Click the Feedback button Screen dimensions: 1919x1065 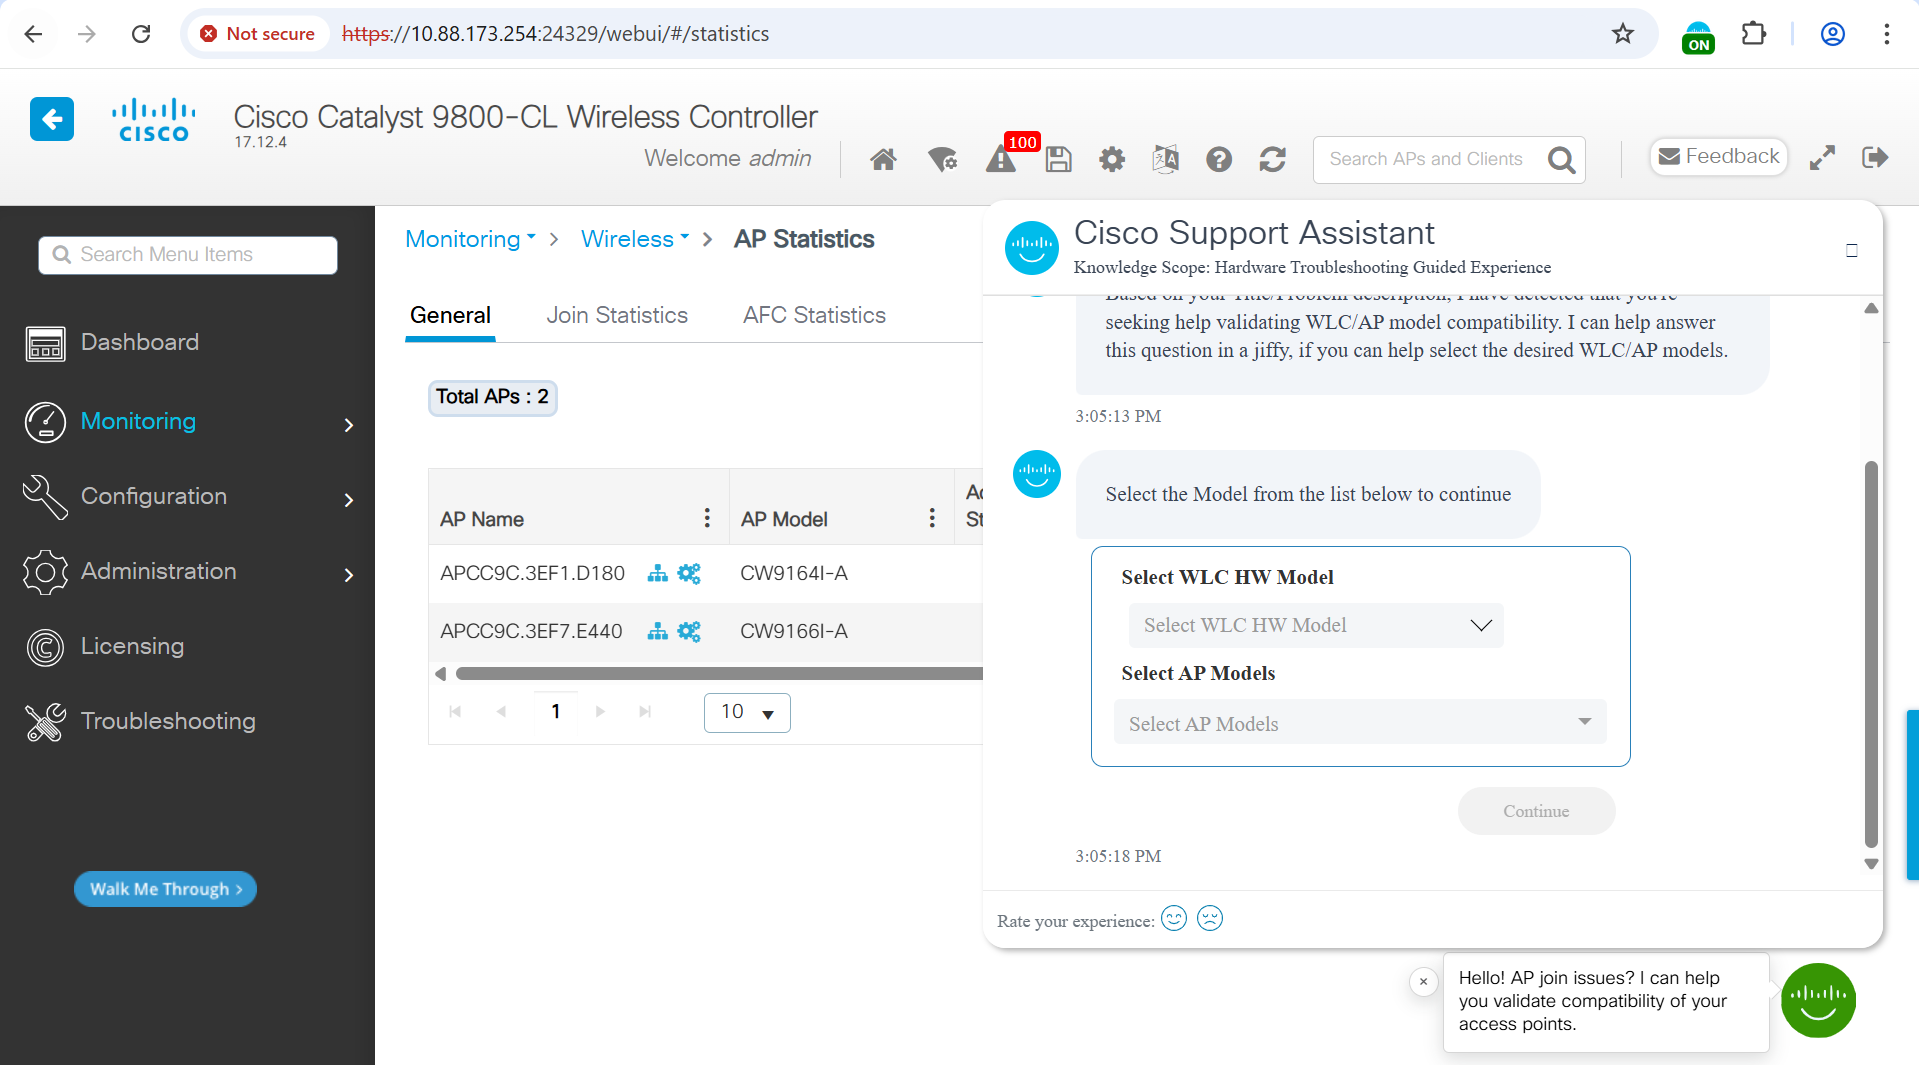pos(1718,157)
